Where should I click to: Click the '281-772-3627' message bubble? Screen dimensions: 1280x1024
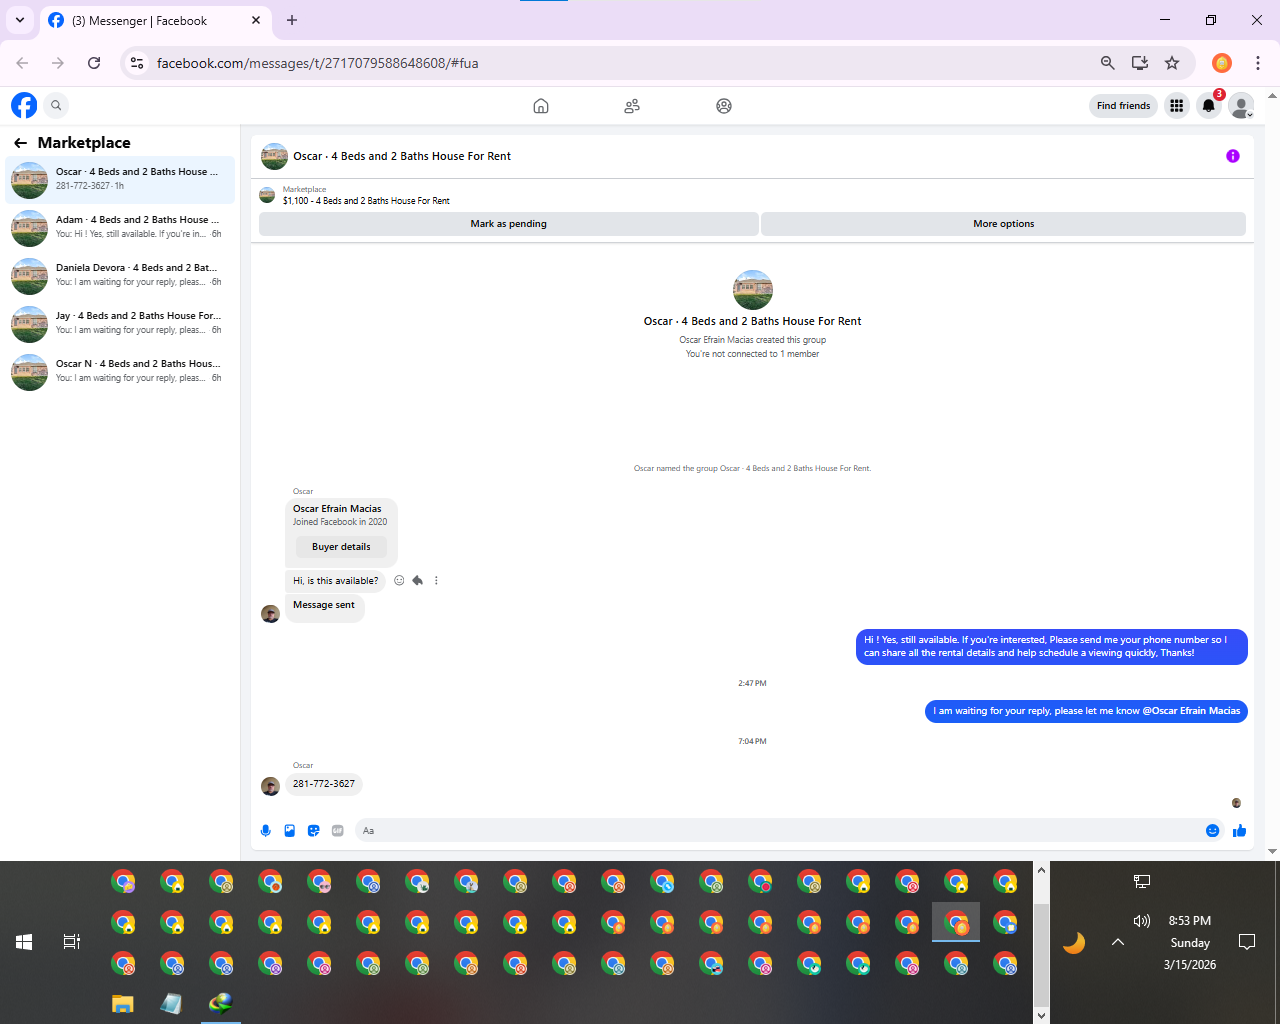tap(324, 785)
